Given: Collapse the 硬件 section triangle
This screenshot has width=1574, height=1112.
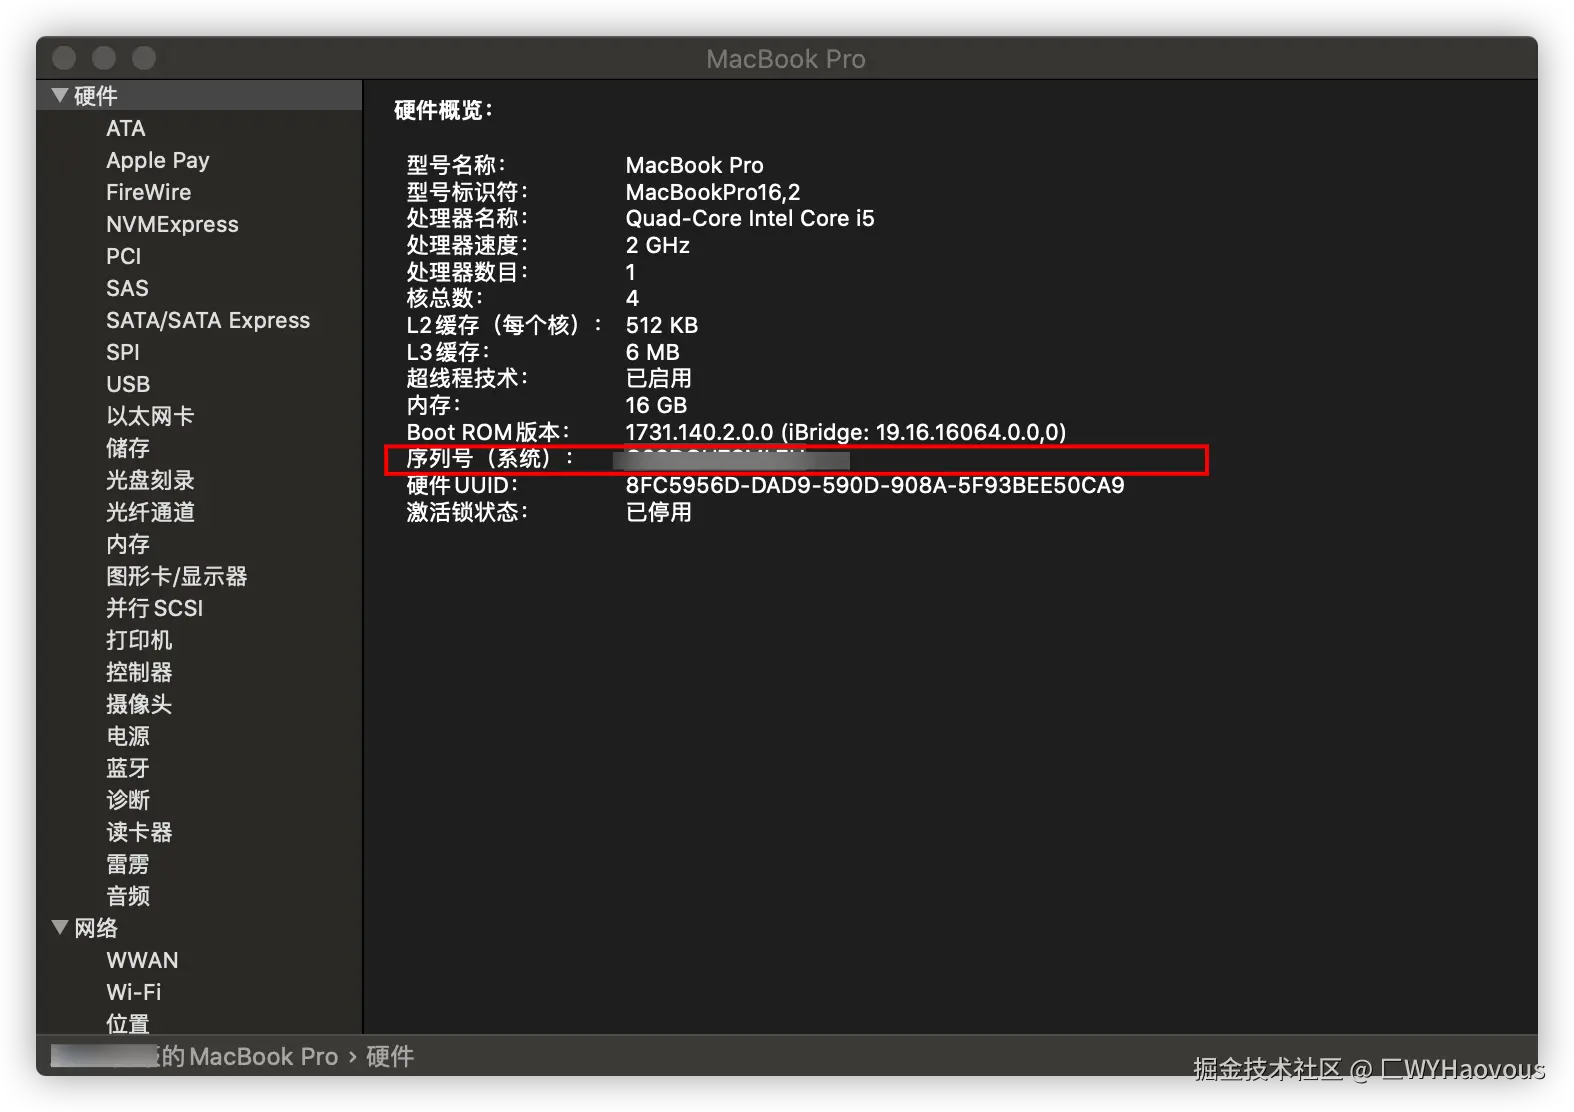Looking at the screenshot, I should (60, 95).
